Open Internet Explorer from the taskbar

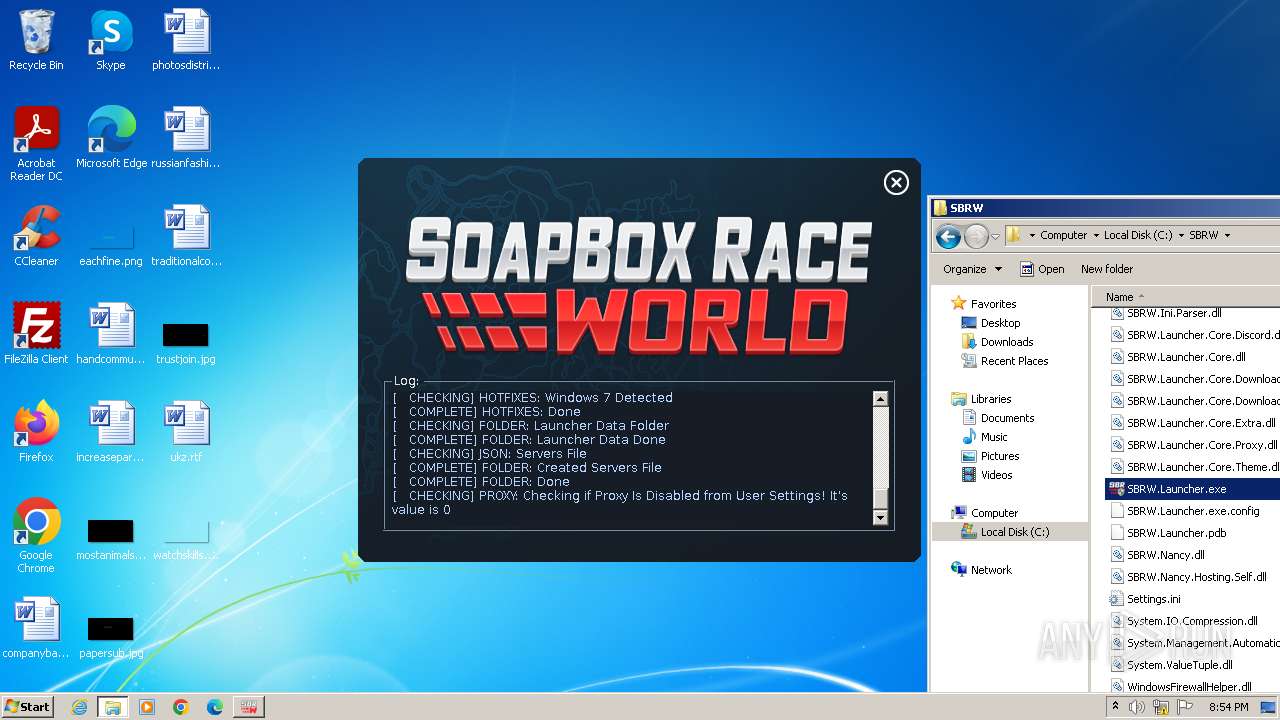79,707
